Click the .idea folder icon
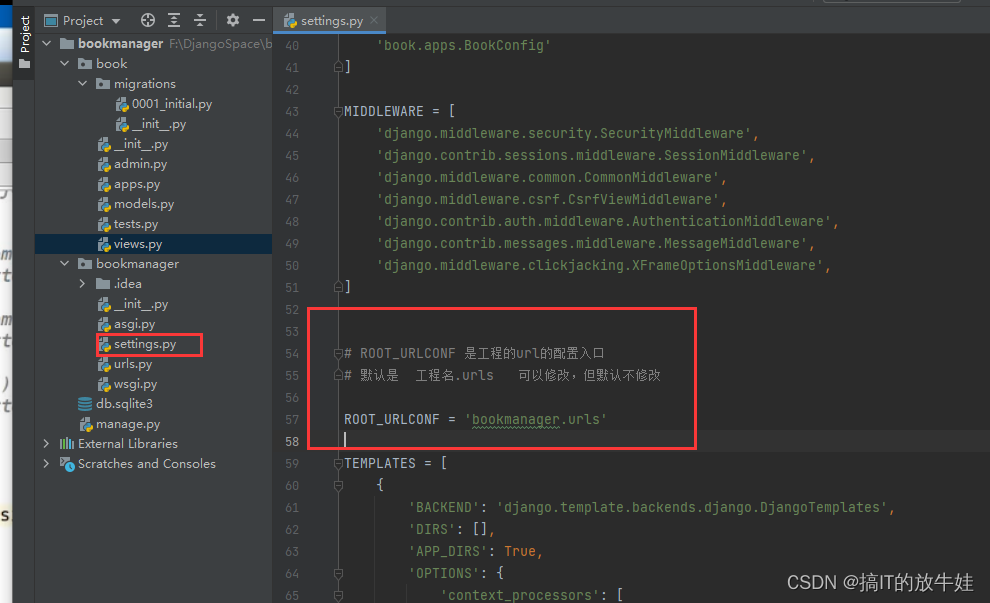The width and height of the screenshot is (990, 603). (103, 284)
